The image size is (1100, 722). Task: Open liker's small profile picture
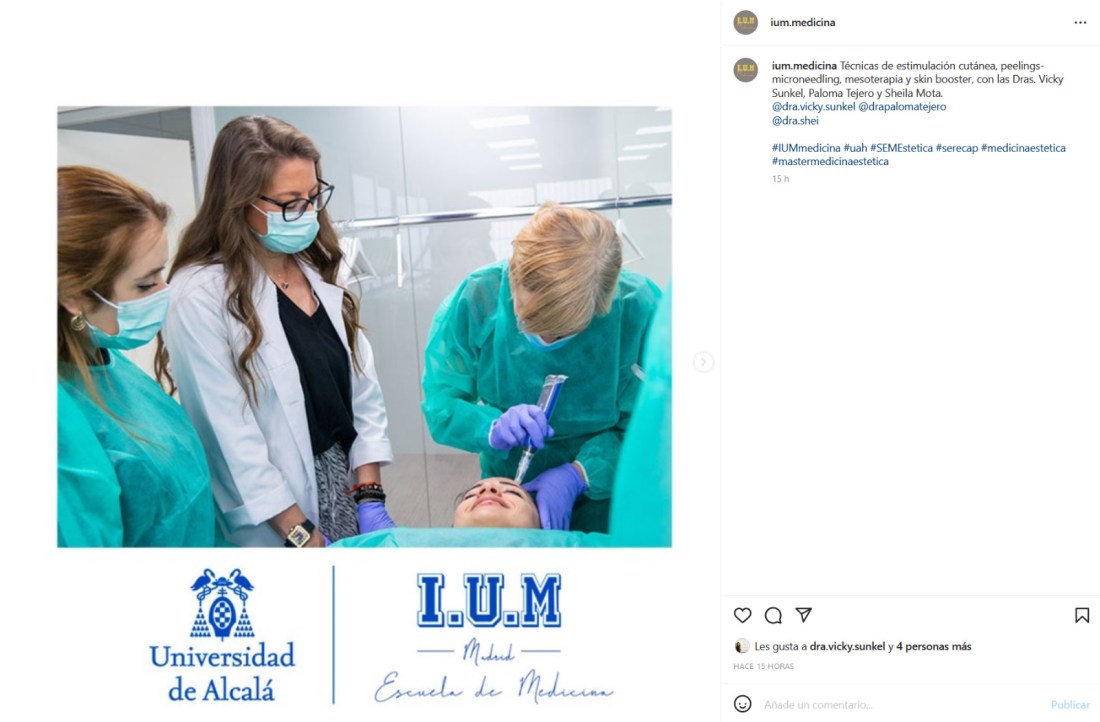[741, 646]
